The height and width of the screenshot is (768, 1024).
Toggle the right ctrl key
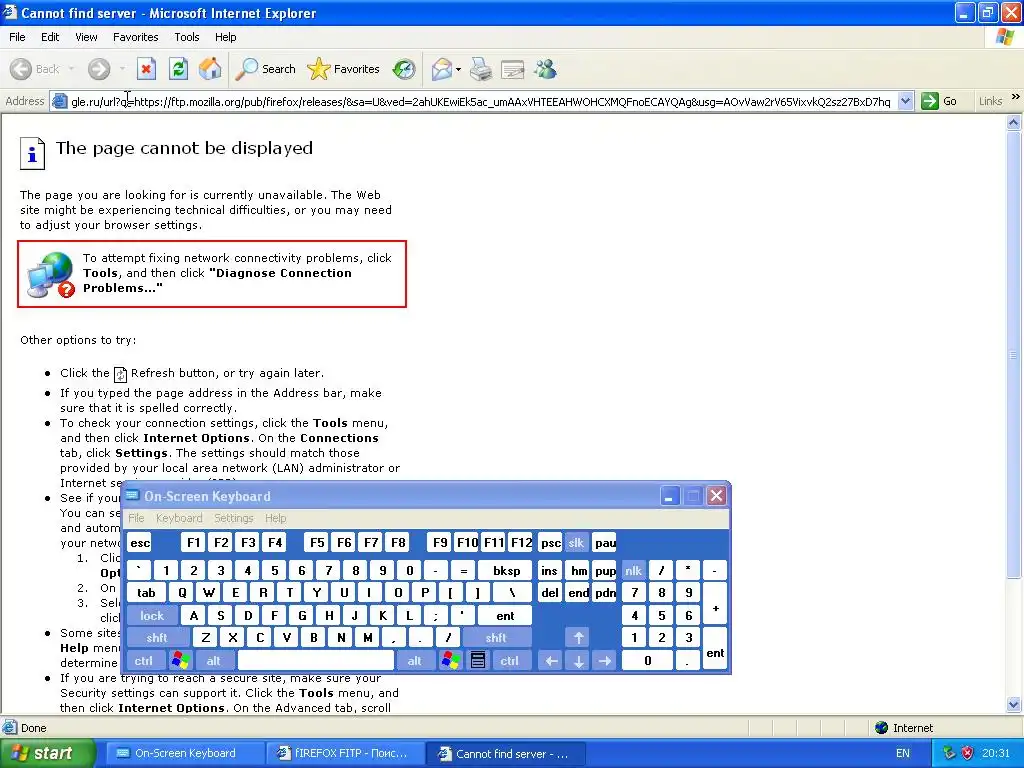pos(509,661)
